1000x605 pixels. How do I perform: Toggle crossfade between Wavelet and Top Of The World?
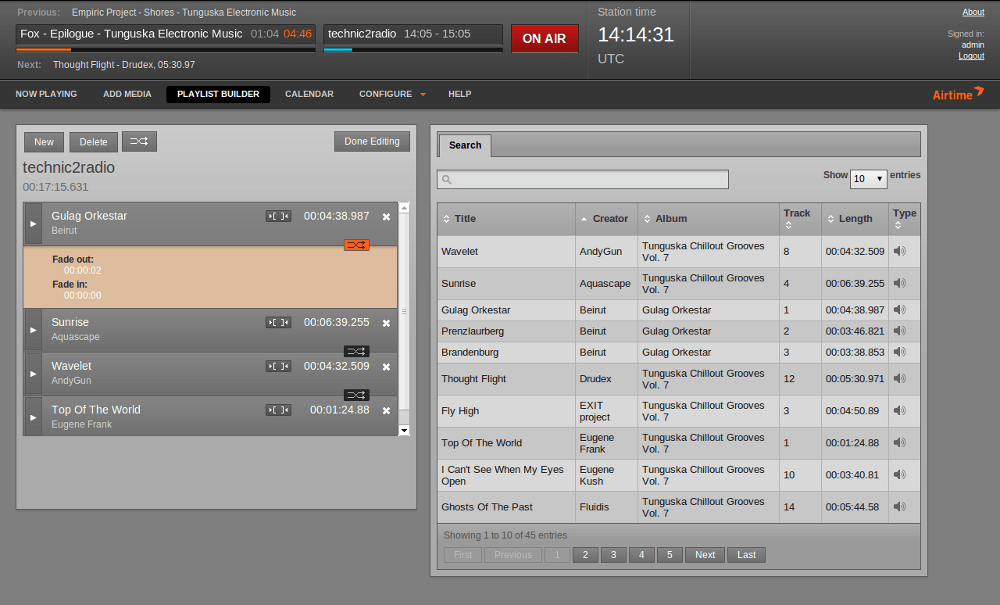[x=356, y=395]
